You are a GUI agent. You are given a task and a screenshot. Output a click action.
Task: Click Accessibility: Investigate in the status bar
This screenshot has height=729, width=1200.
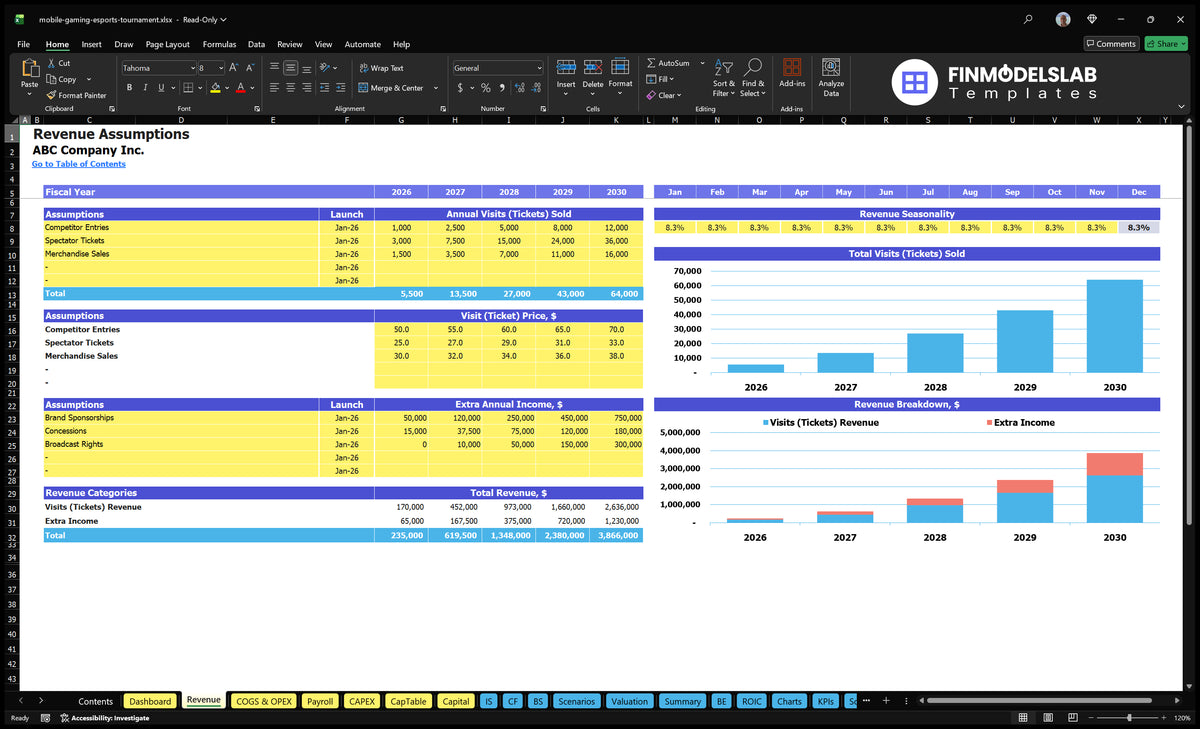pos(104,718)
